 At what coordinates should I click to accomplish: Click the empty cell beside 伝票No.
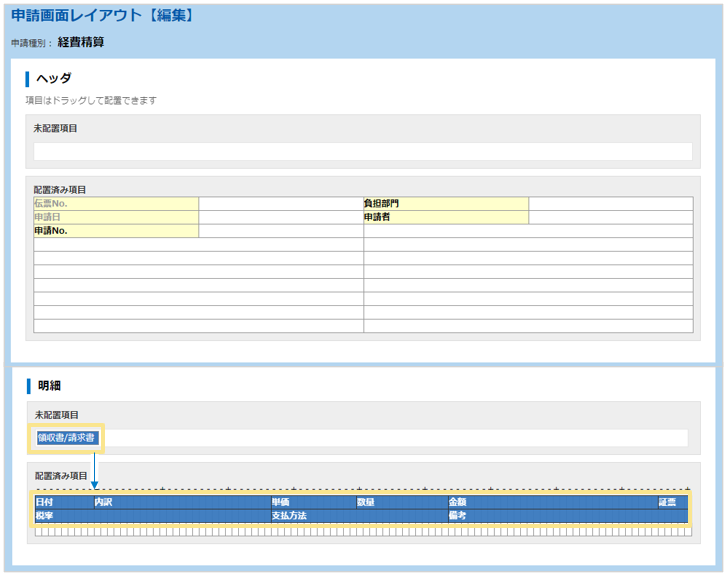pos(281,204)
